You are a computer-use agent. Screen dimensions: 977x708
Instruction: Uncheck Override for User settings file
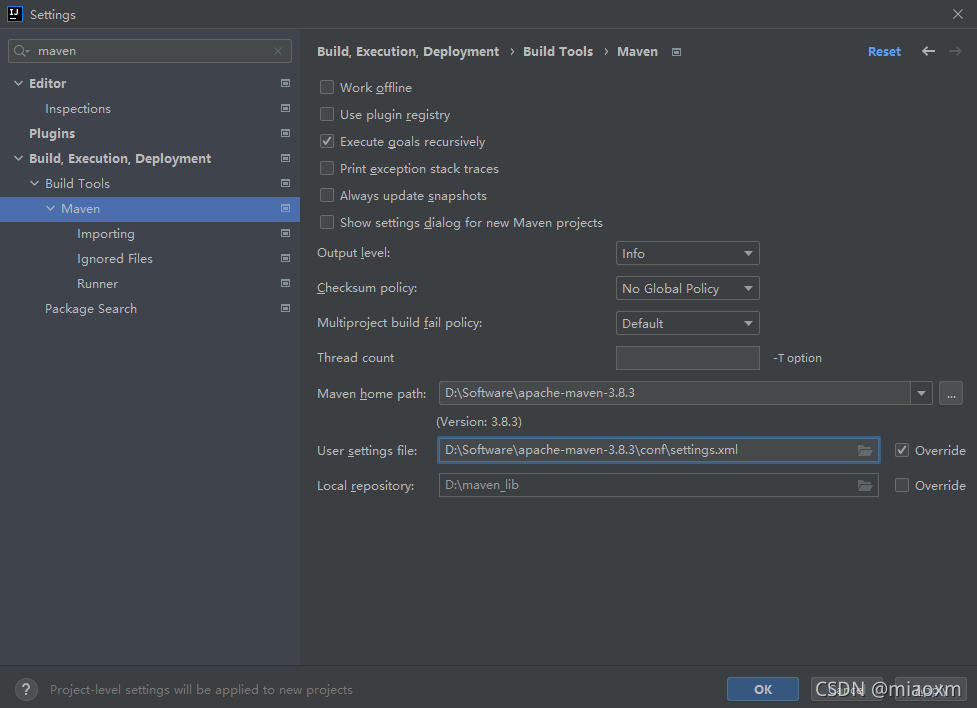(x=902, y=450)
